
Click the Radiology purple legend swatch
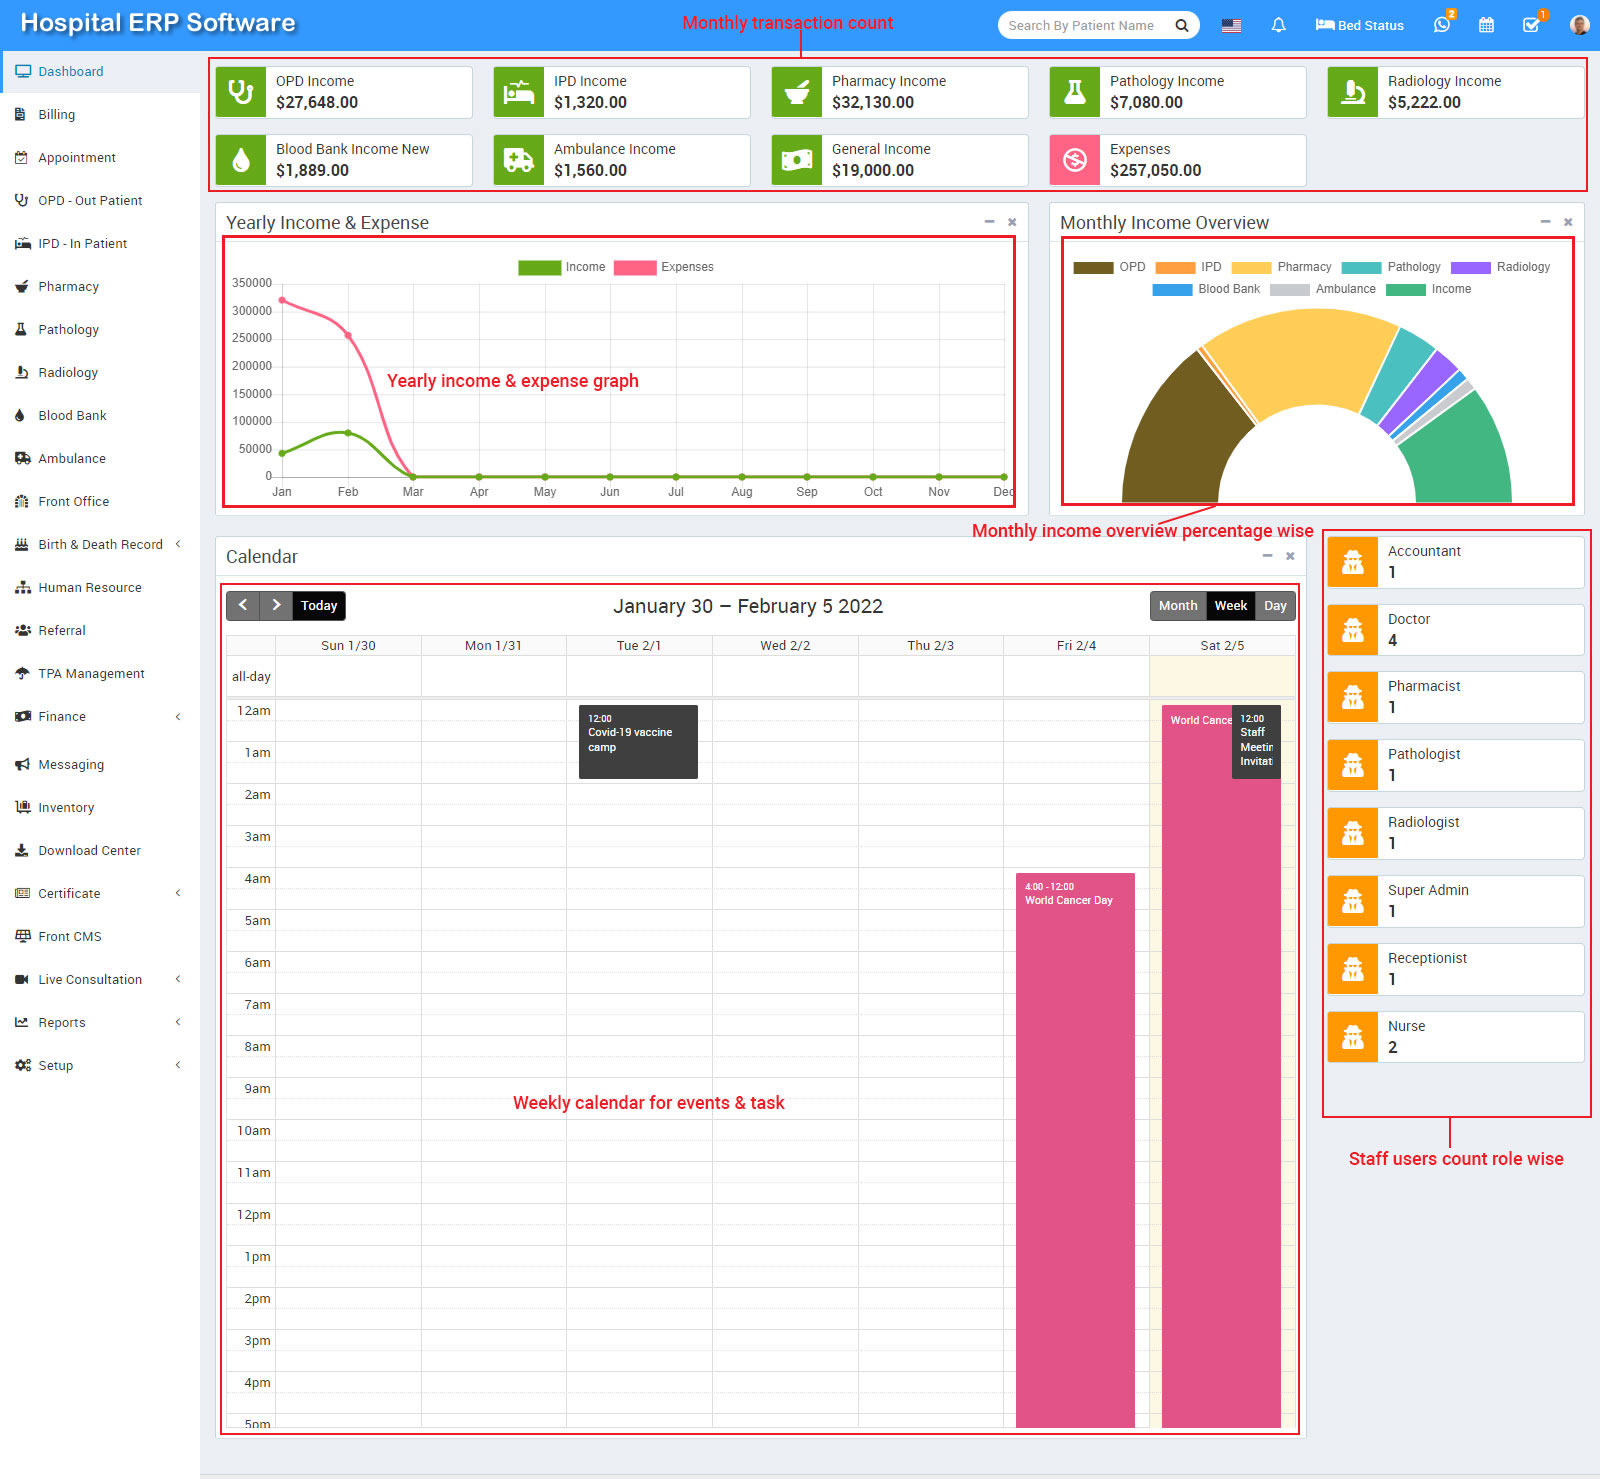[x=1470, y=267]
